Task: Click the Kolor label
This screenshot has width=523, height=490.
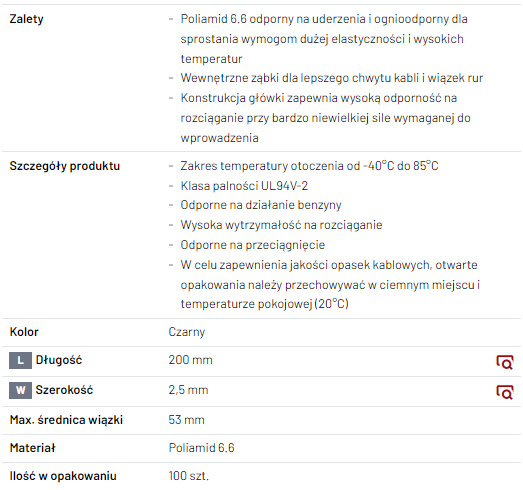Action: coord(24,332)
